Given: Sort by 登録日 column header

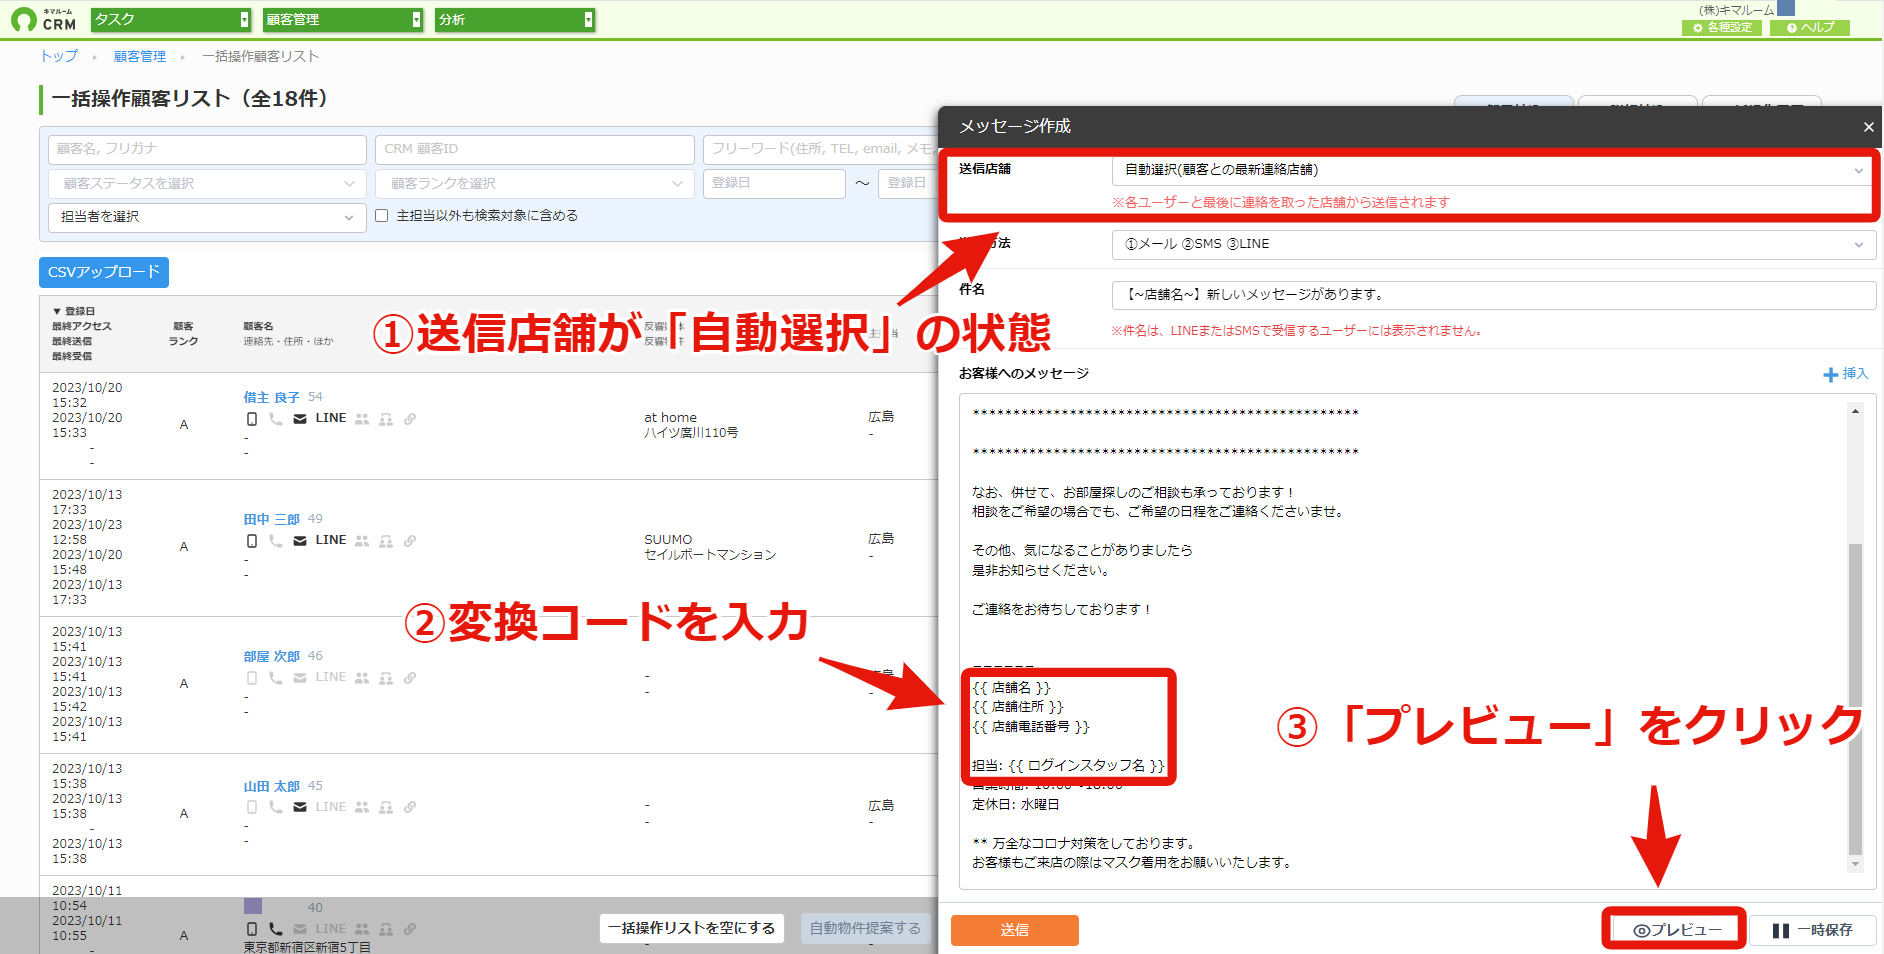Looking at the screenshot, I should point(74,312).
